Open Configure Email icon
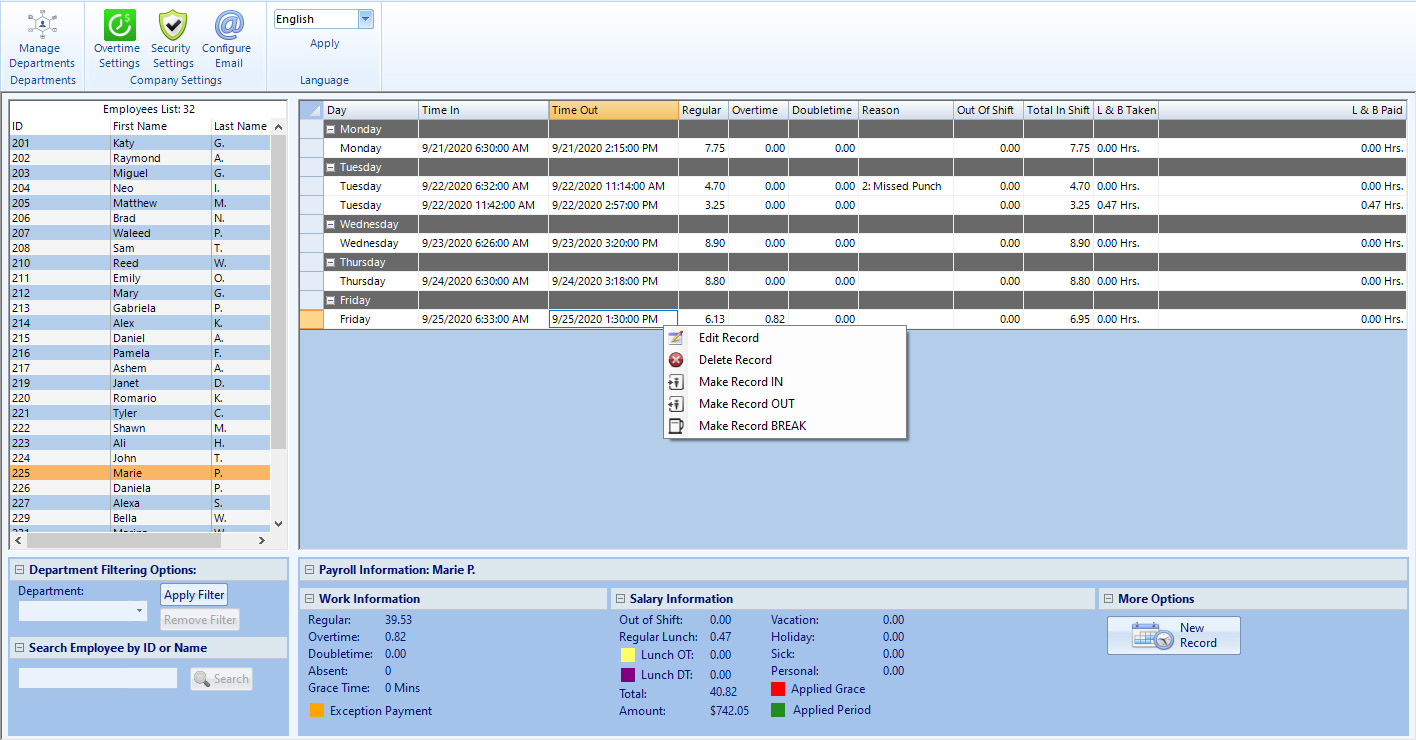 click(228, 25)
